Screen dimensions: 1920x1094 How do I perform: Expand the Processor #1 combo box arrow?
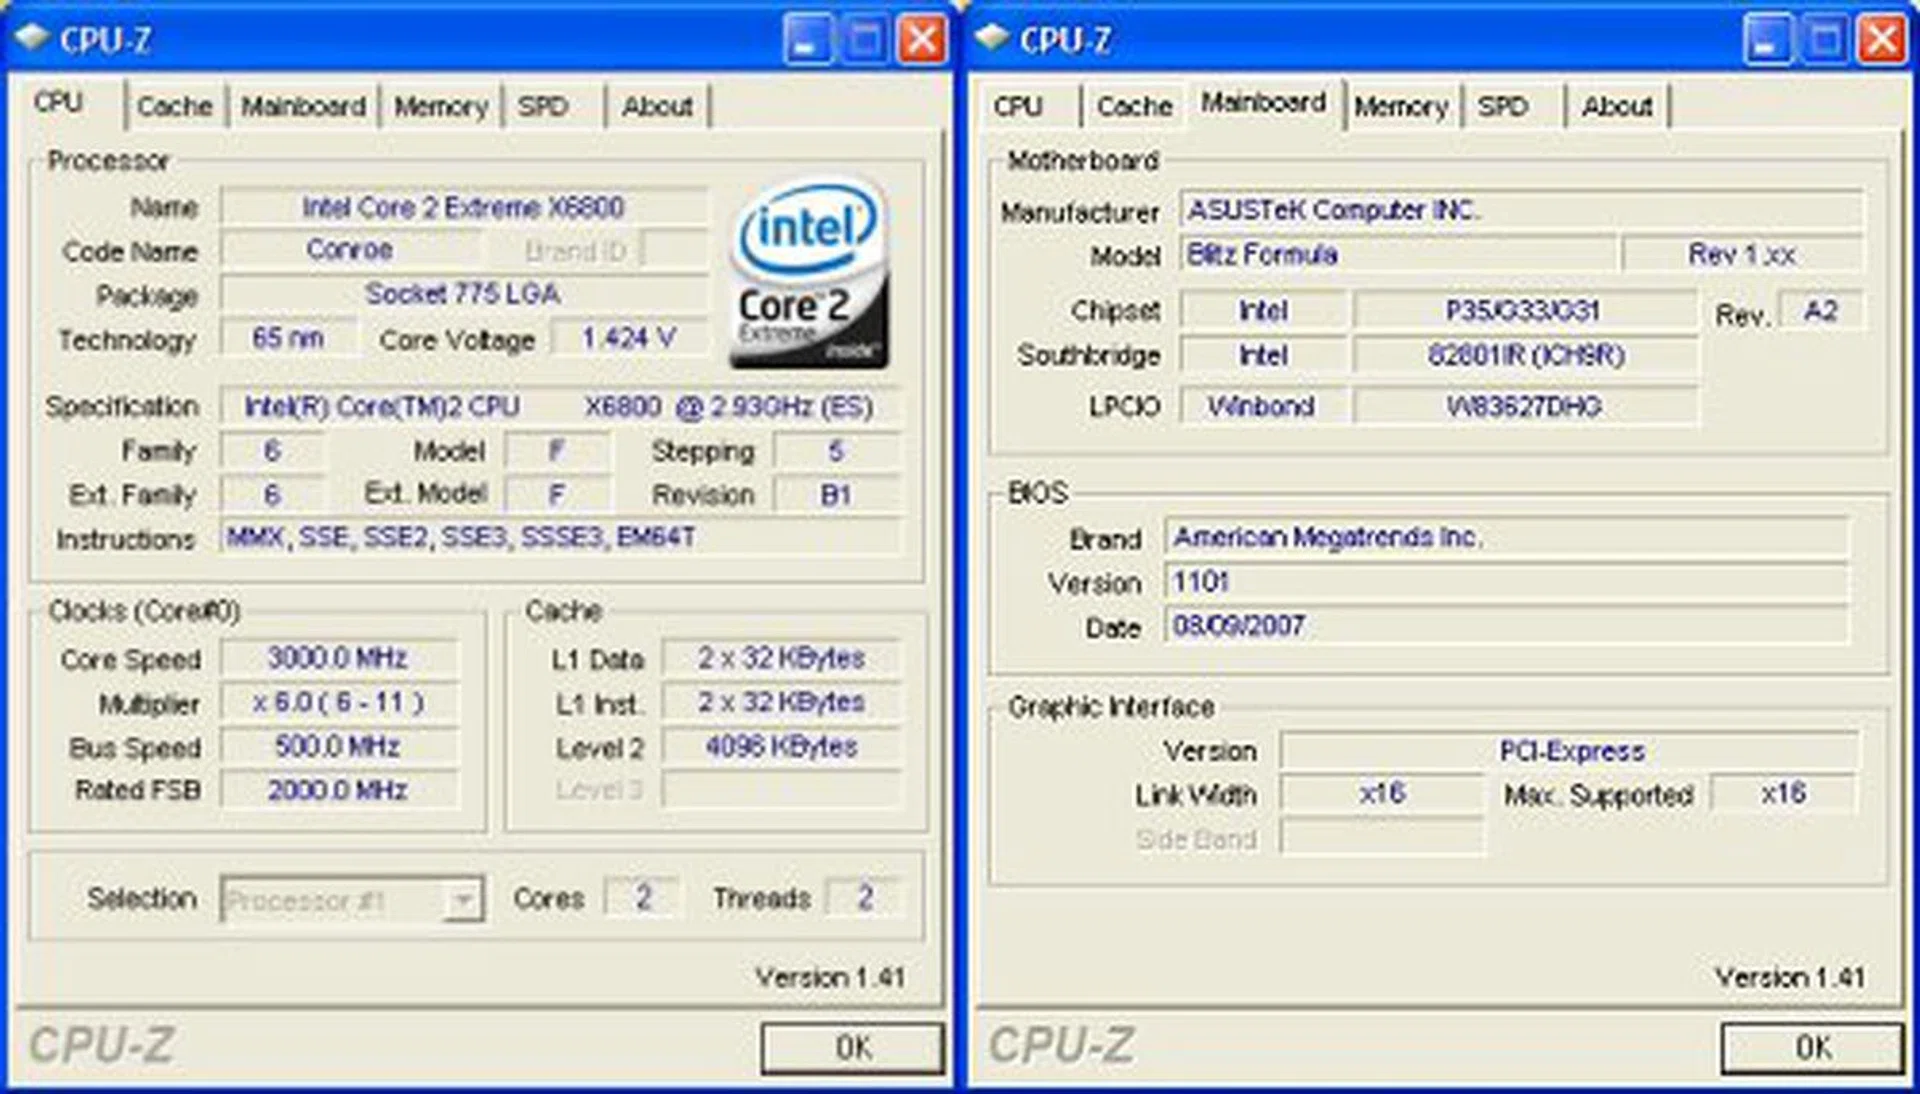[x=463, y=899]
